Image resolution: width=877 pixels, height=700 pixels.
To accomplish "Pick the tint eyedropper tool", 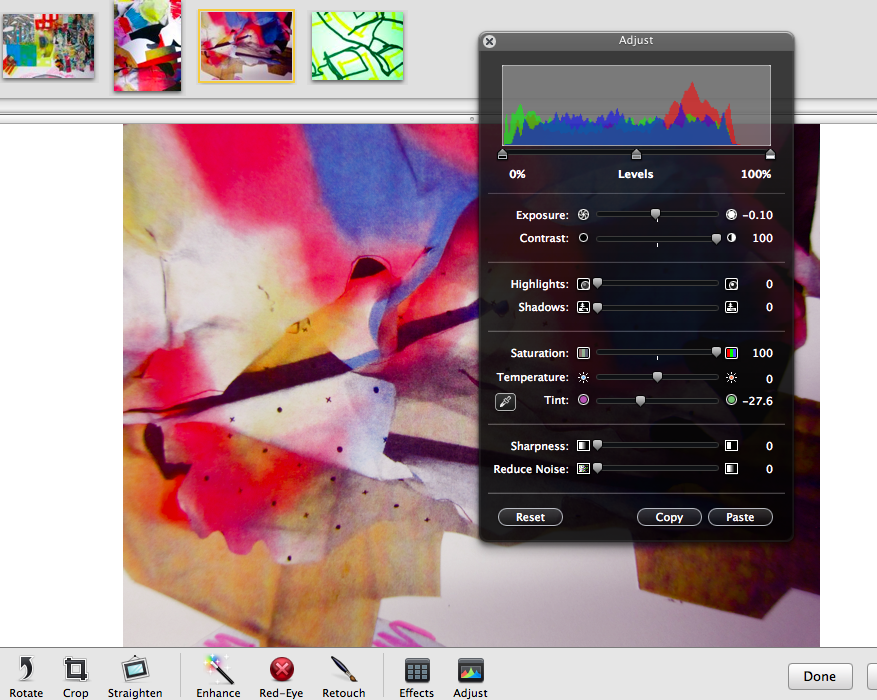I will click(x=506, y=402).
